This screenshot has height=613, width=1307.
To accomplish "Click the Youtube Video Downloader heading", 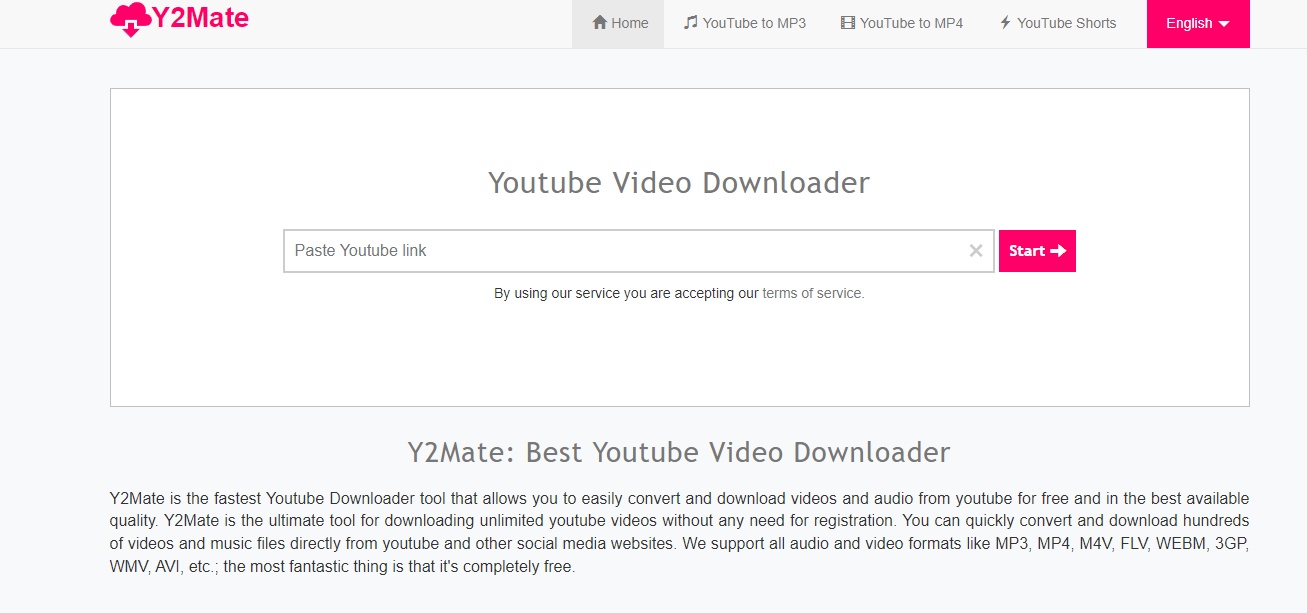I will coord(679,183).
